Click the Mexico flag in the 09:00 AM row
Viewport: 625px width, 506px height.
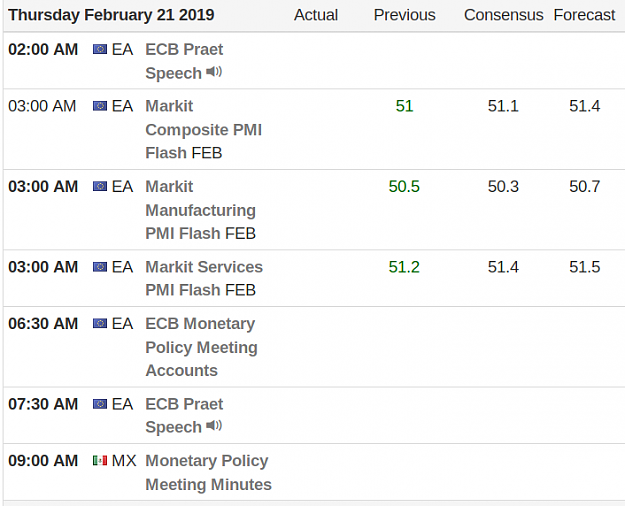click(x=100, y=461)
